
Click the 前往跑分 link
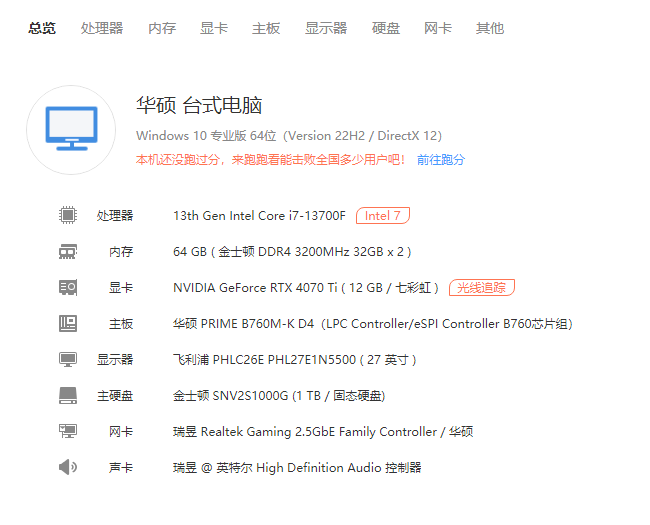pyautogui.click(x=441, y=159)
